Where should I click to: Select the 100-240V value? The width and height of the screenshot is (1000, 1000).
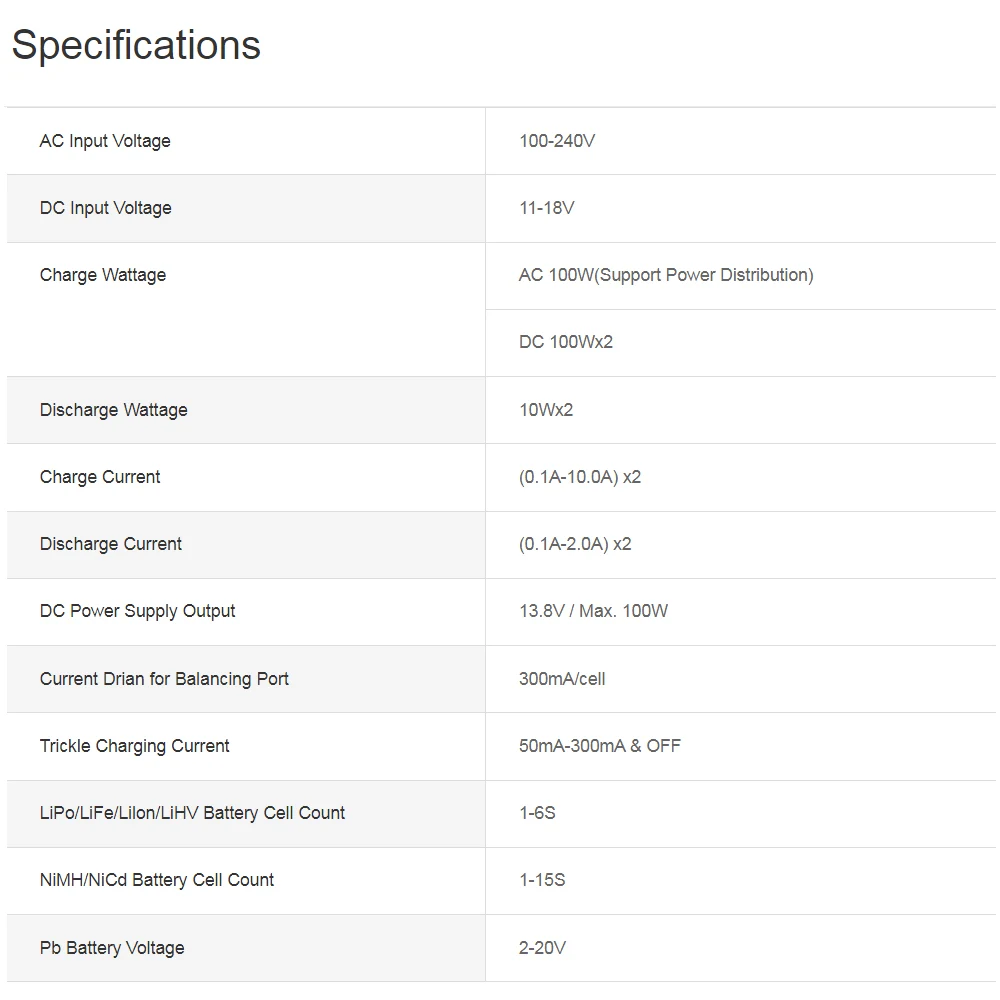click(557, 141)
